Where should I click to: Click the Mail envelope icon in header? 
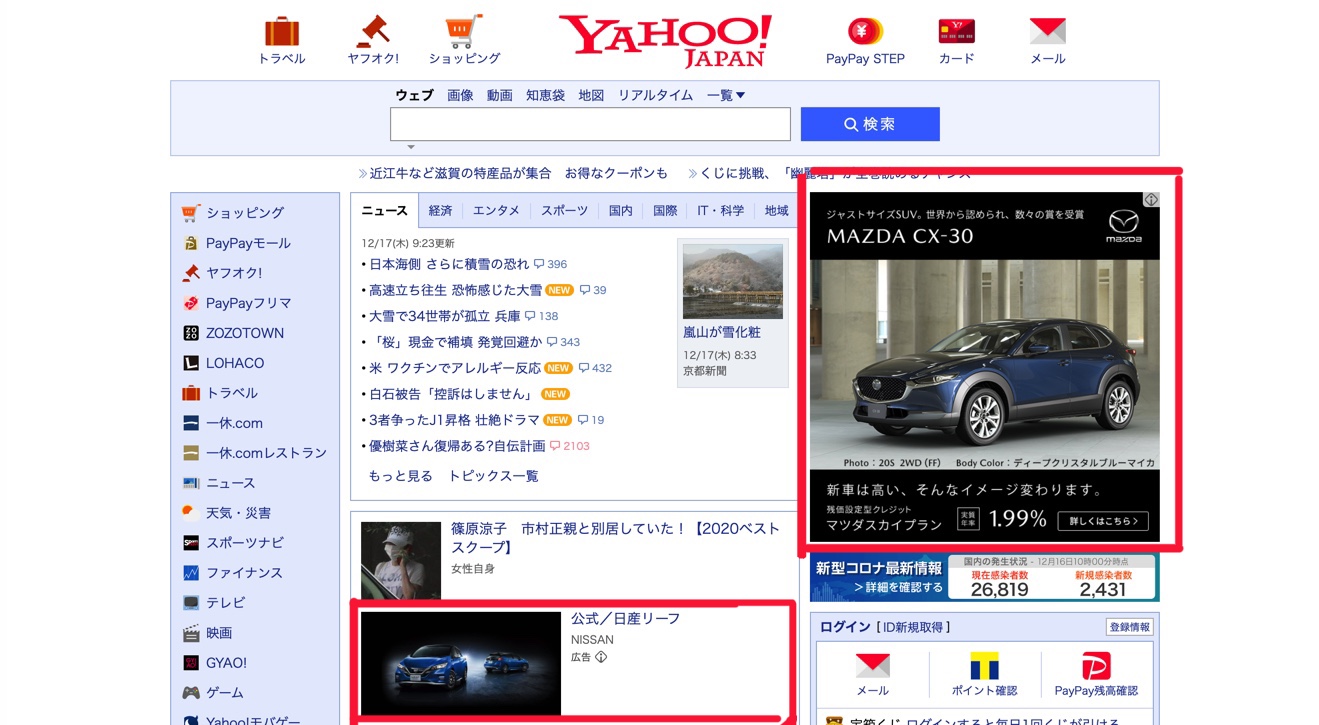pyautogui.click(x=1047, y=32)
